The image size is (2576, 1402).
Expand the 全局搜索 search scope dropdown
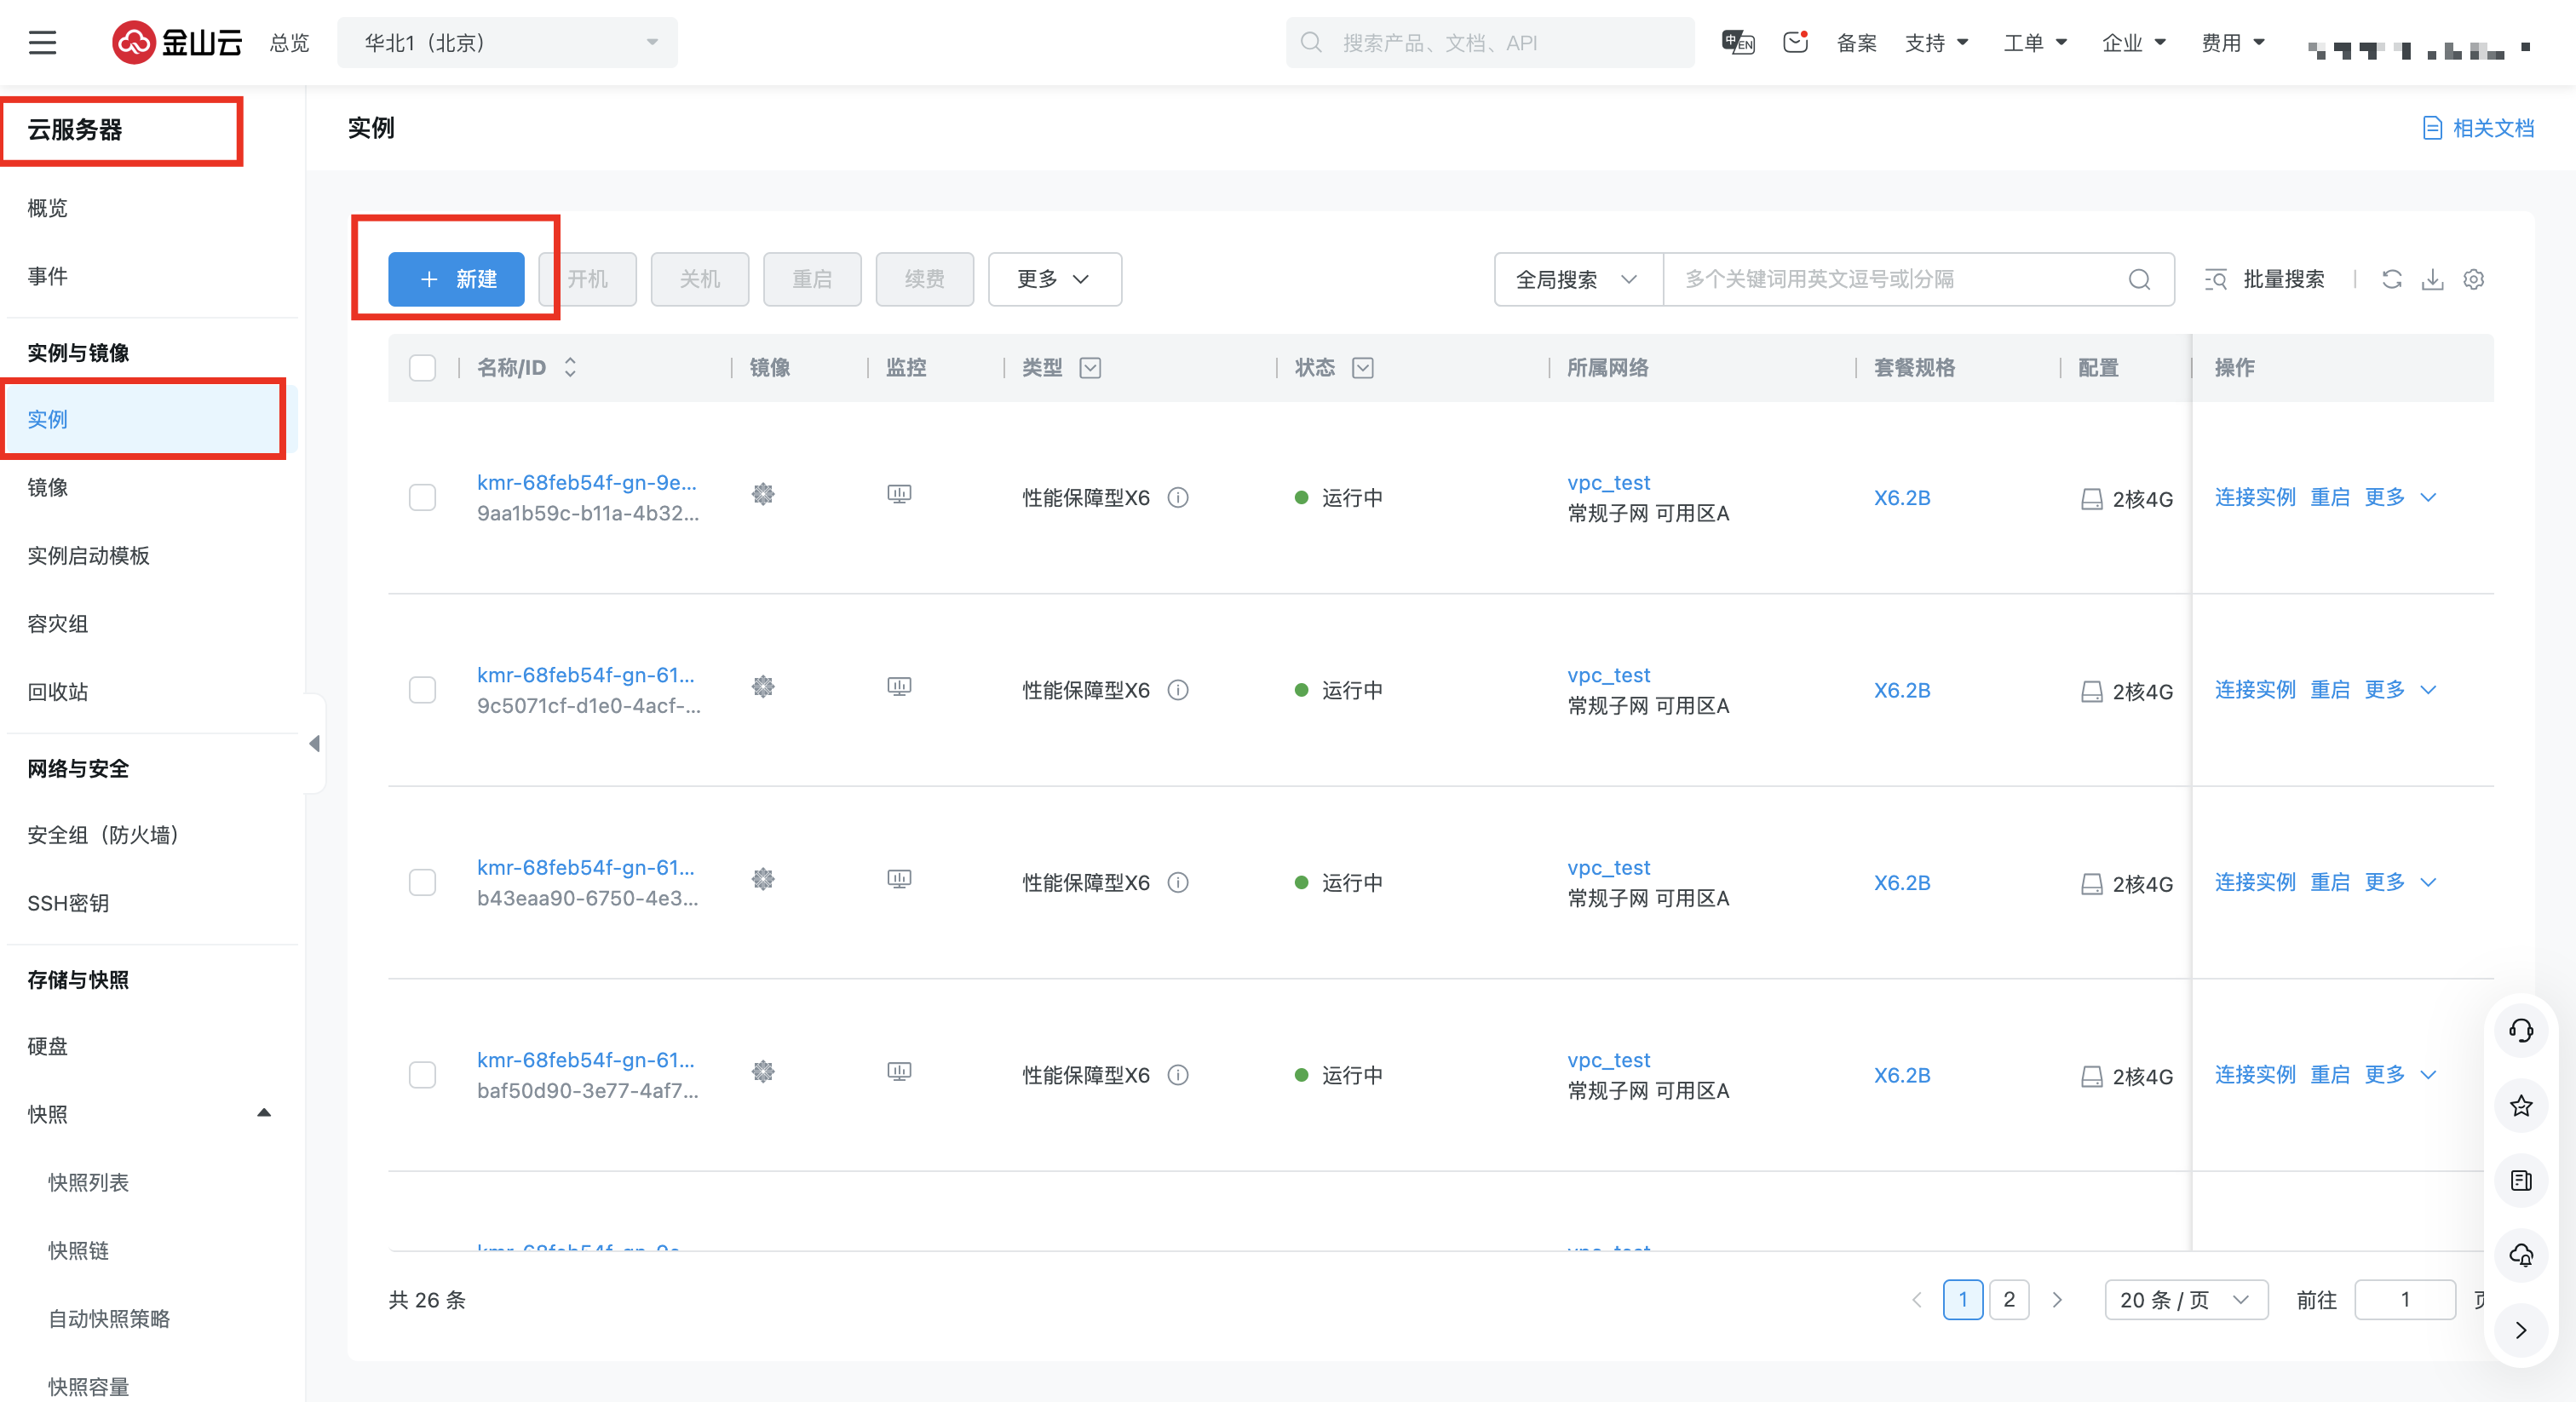pos(1577,279)
